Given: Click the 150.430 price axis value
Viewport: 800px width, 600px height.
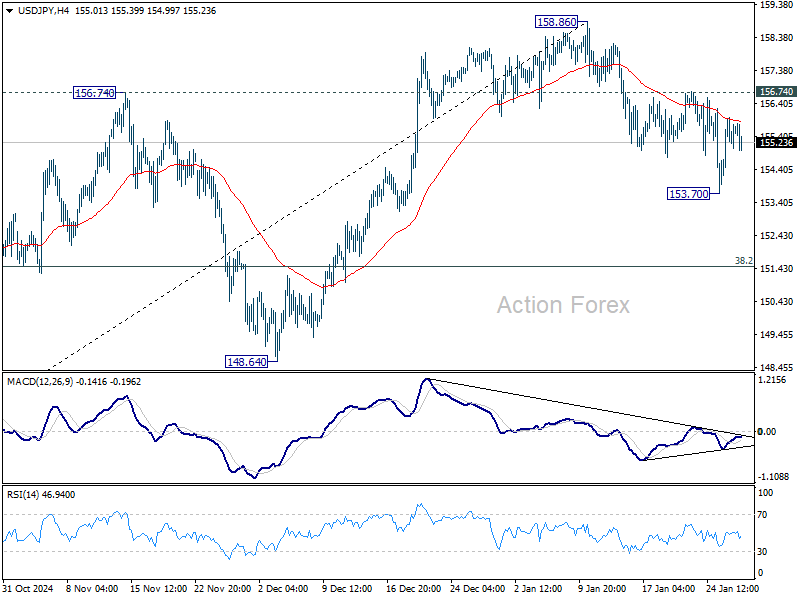Looking at the screenshot, I should click(777, 302).
